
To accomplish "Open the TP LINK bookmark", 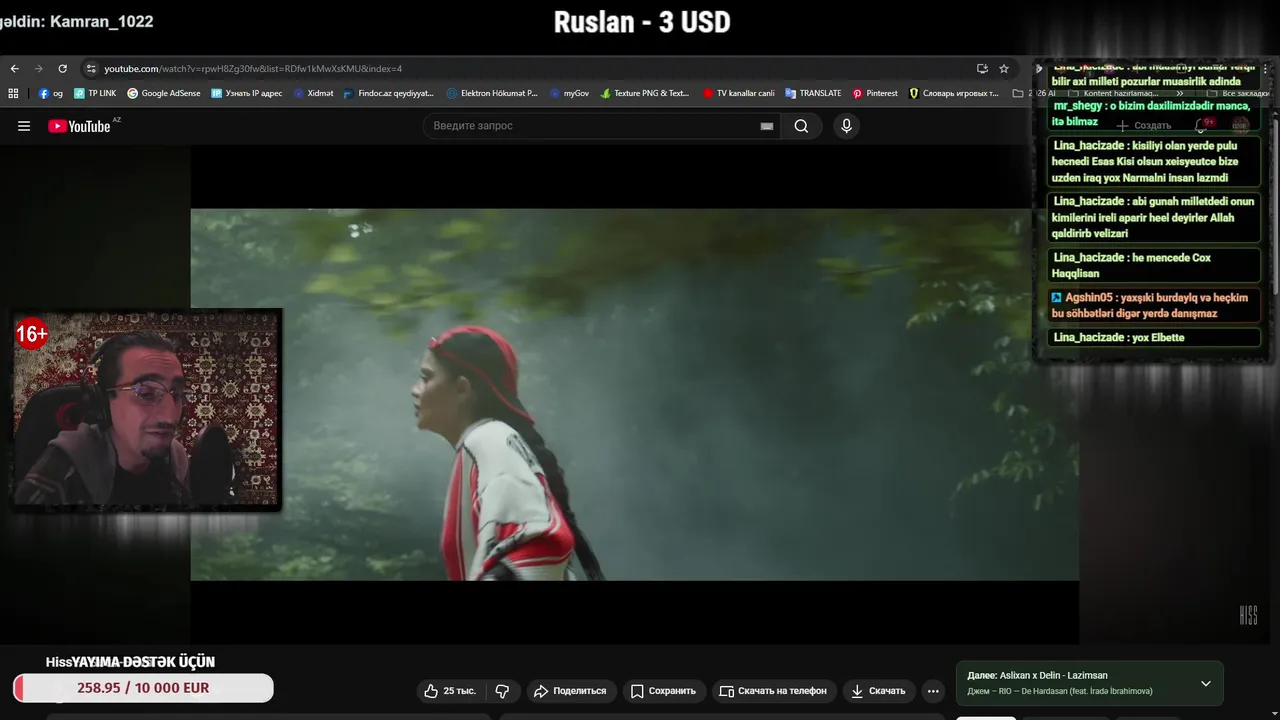I will [x=95, y=93].
